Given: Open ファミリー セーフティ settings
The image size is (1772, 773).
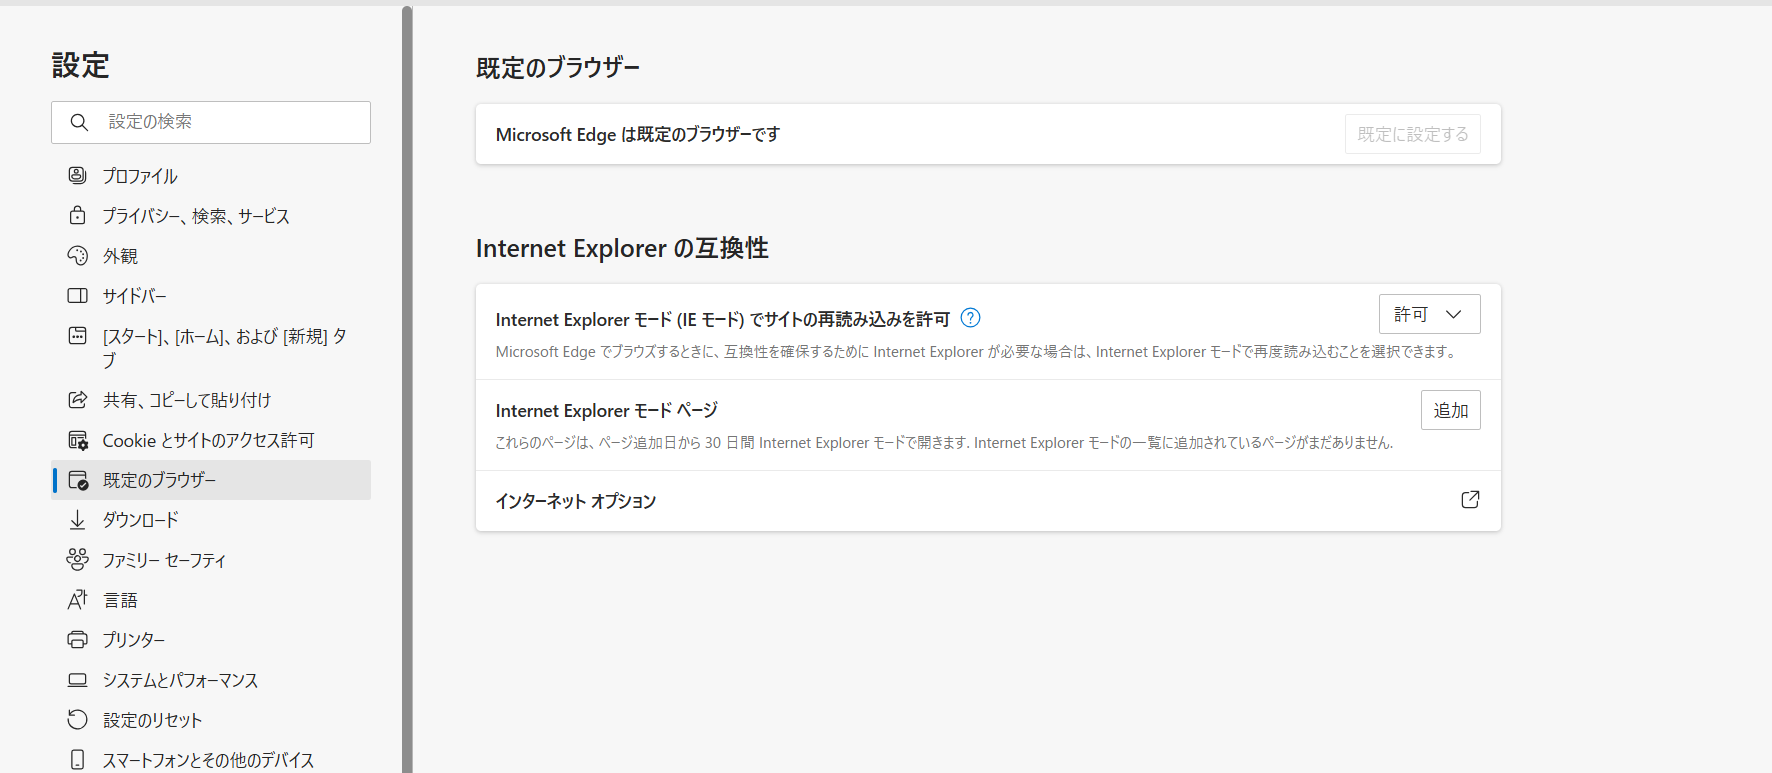Looking at the screenshot, I should click(x=211, y=559).
